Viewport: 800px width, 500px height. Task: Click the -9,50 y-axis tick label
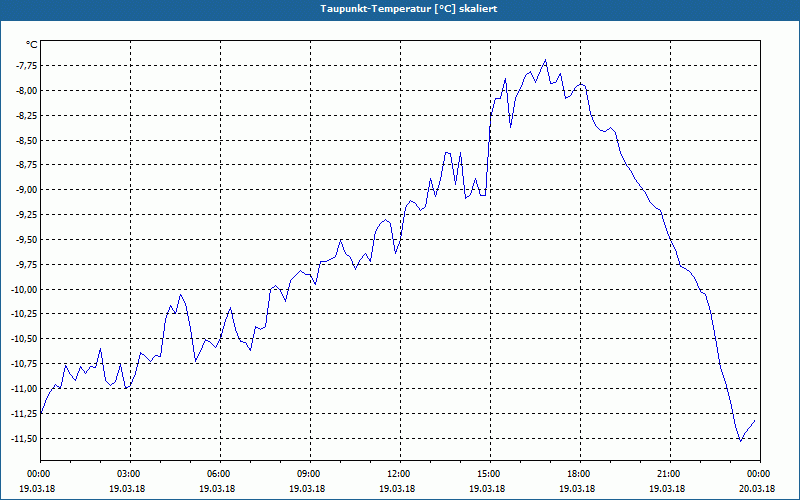(x=24, y=240)
